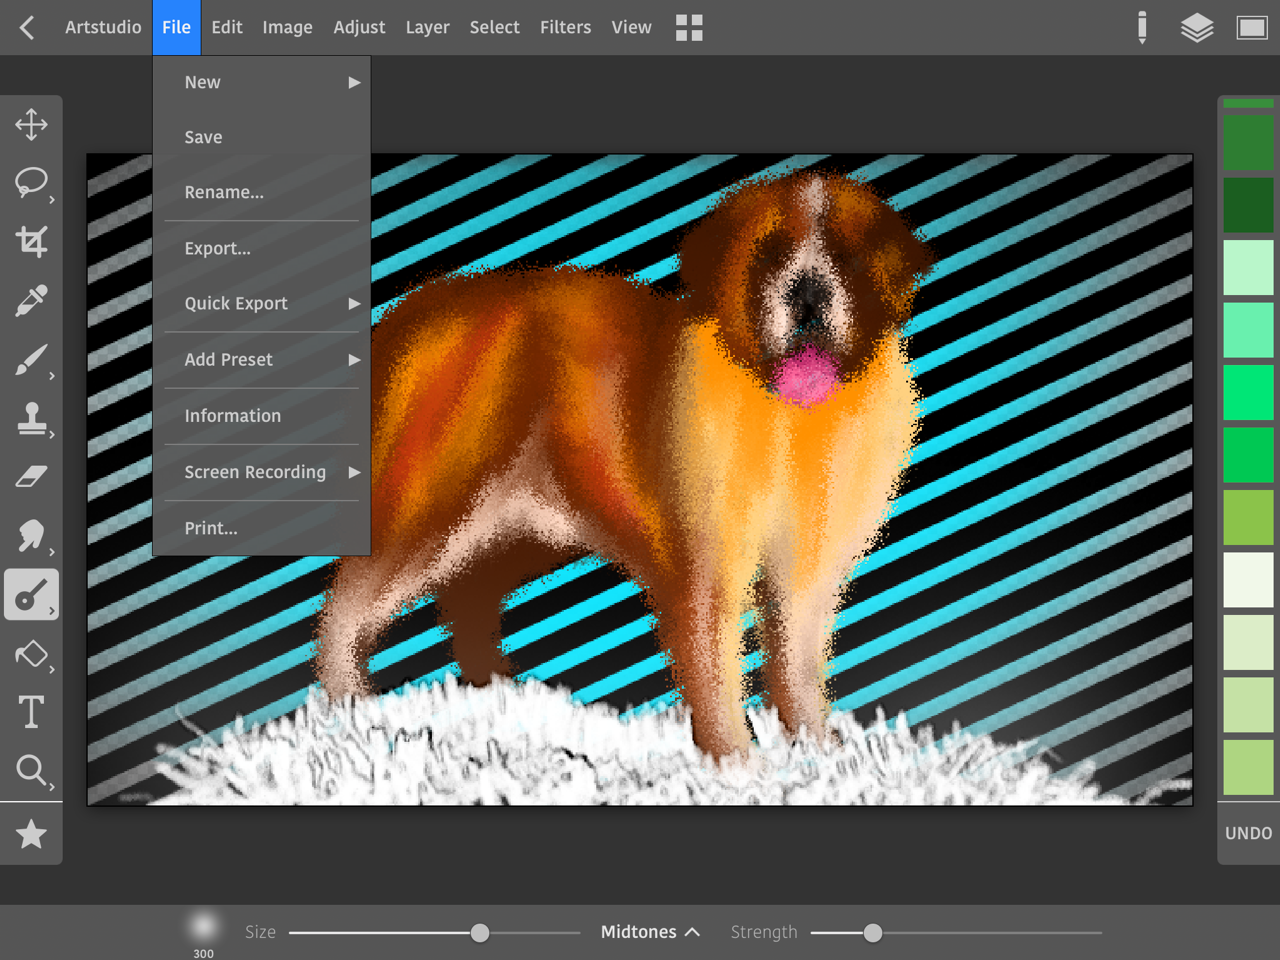Screen dimensions: 1280x960
Task: Select the Paint Brush tool
Action: tap(31, 360)
